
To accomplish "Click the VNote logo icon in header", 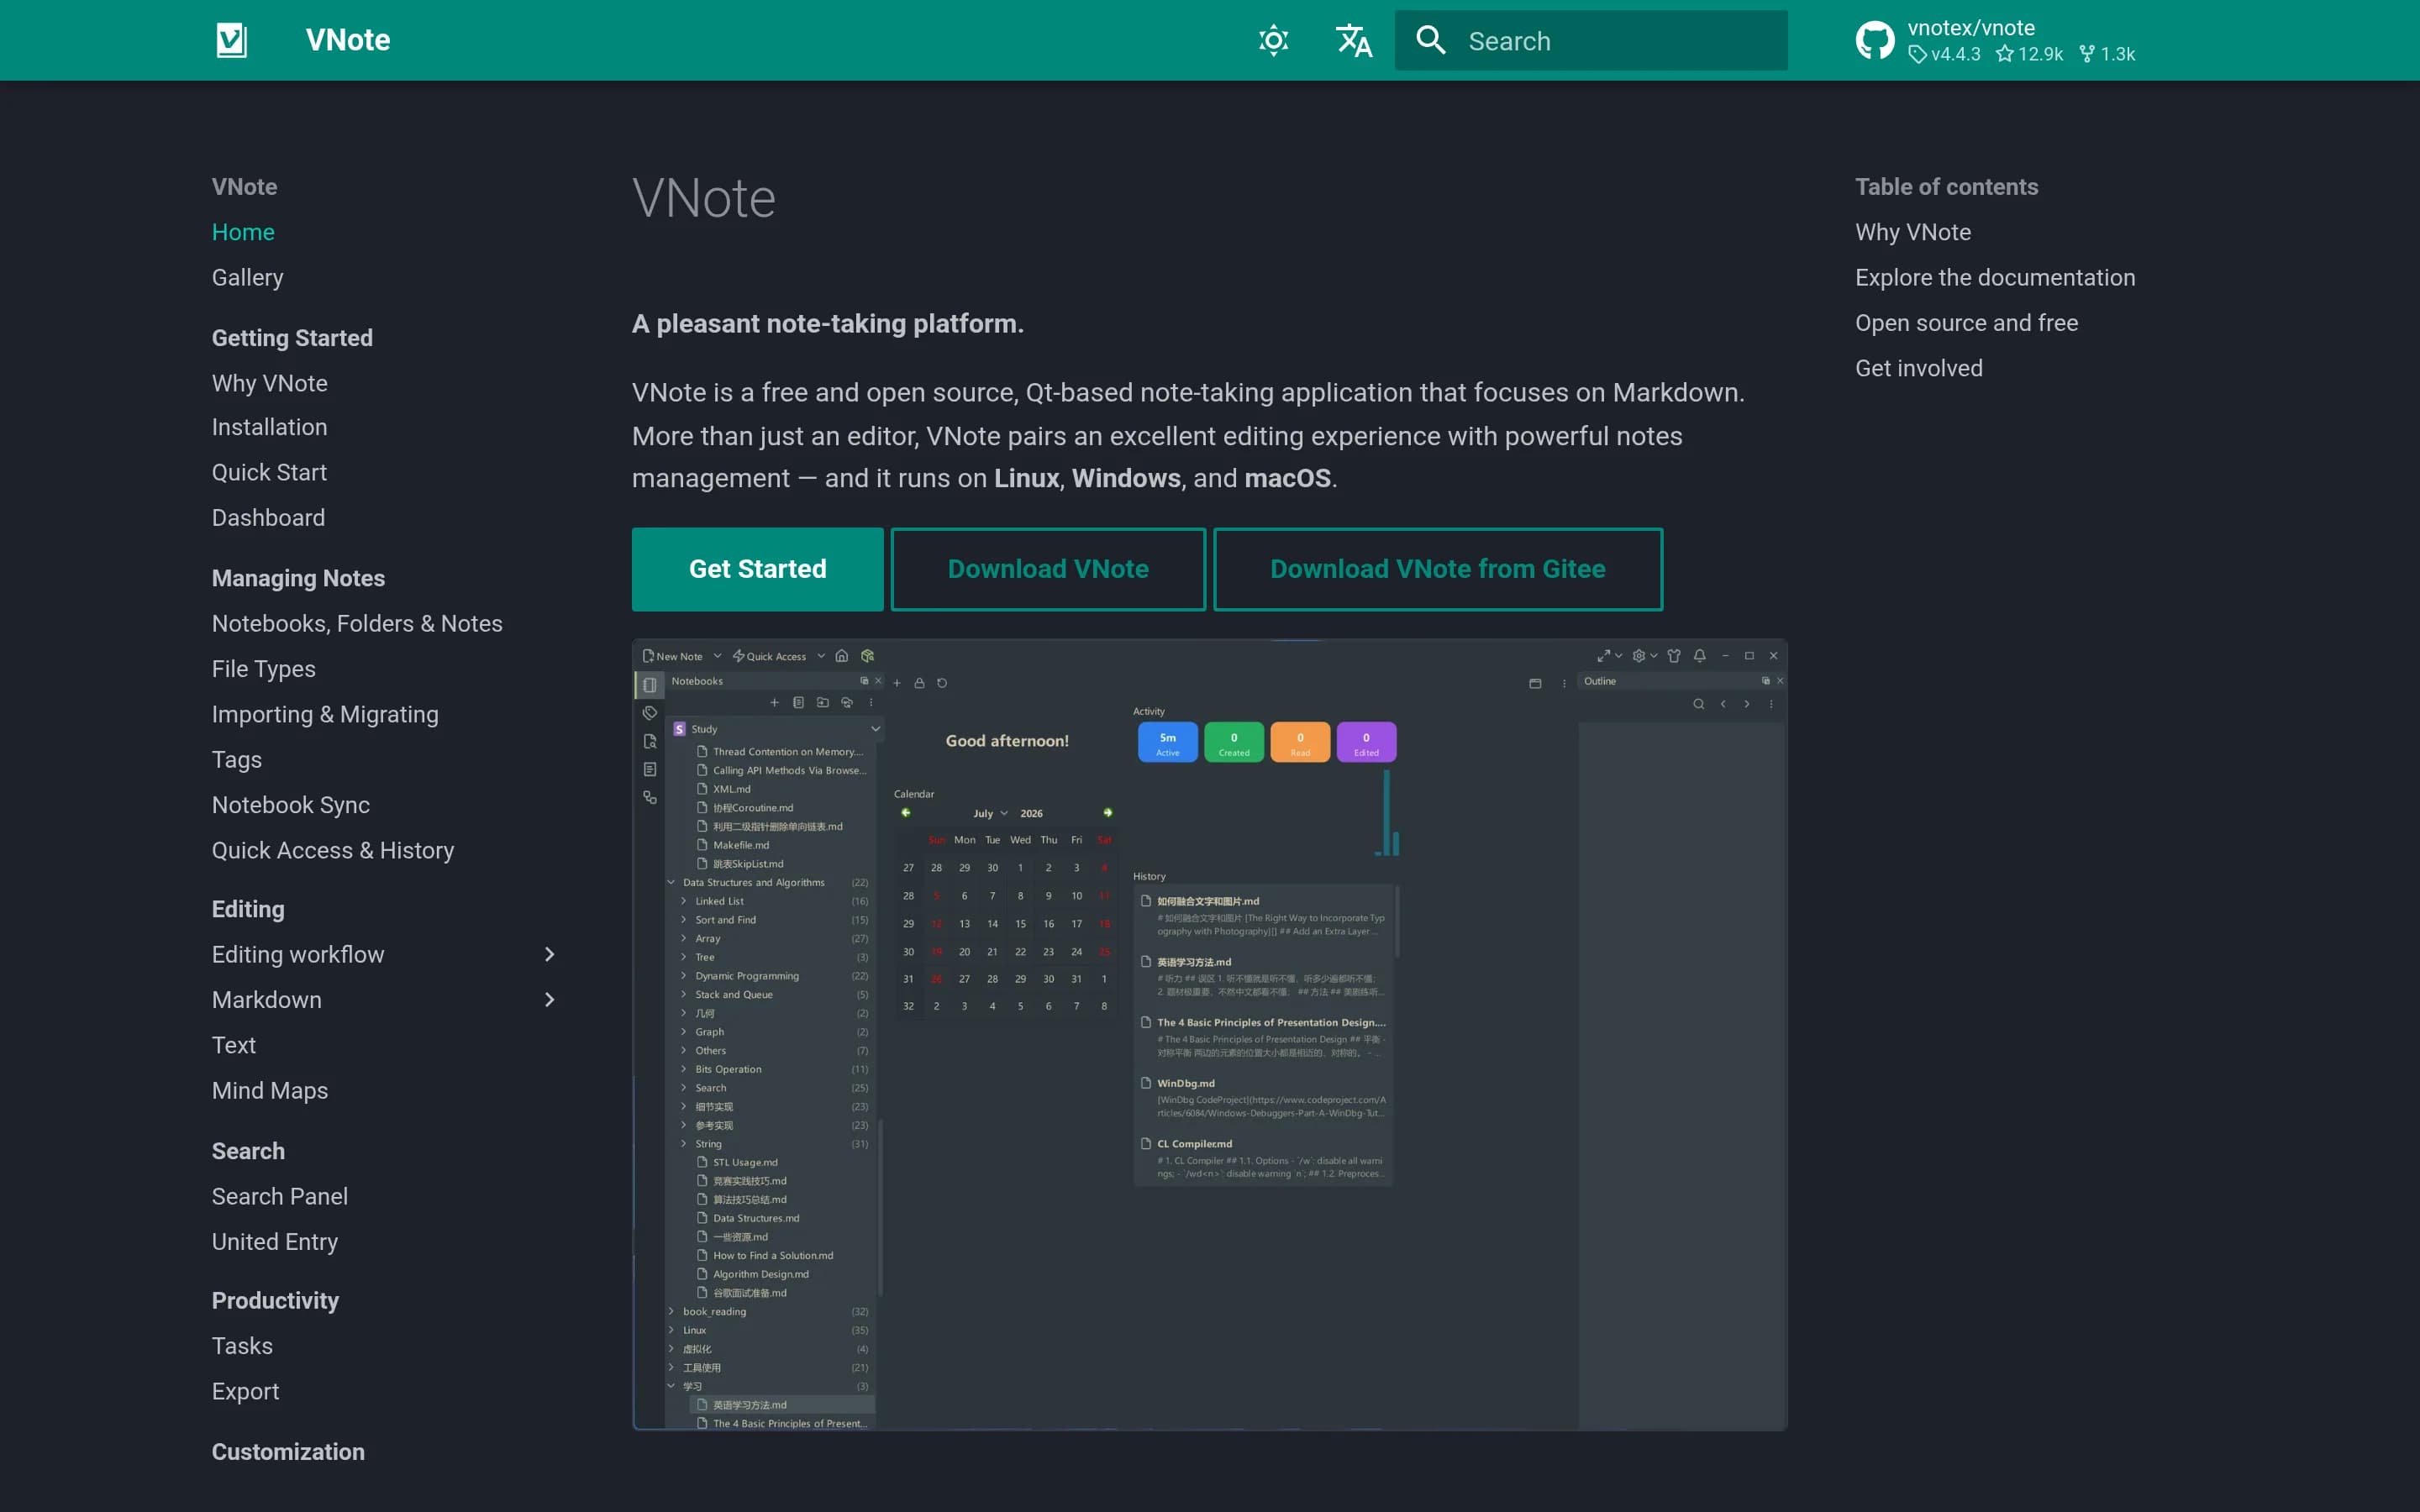I will point(232,40).
